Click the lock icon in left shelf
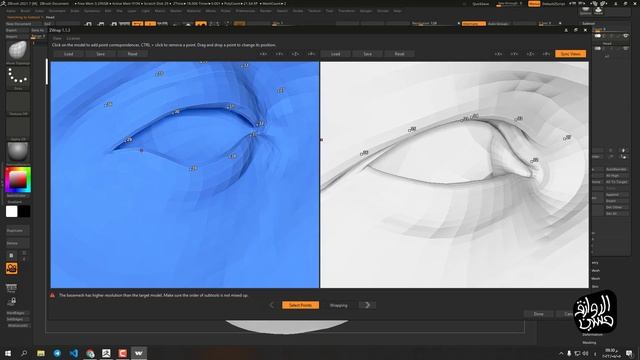 click(x=11, y=302)
